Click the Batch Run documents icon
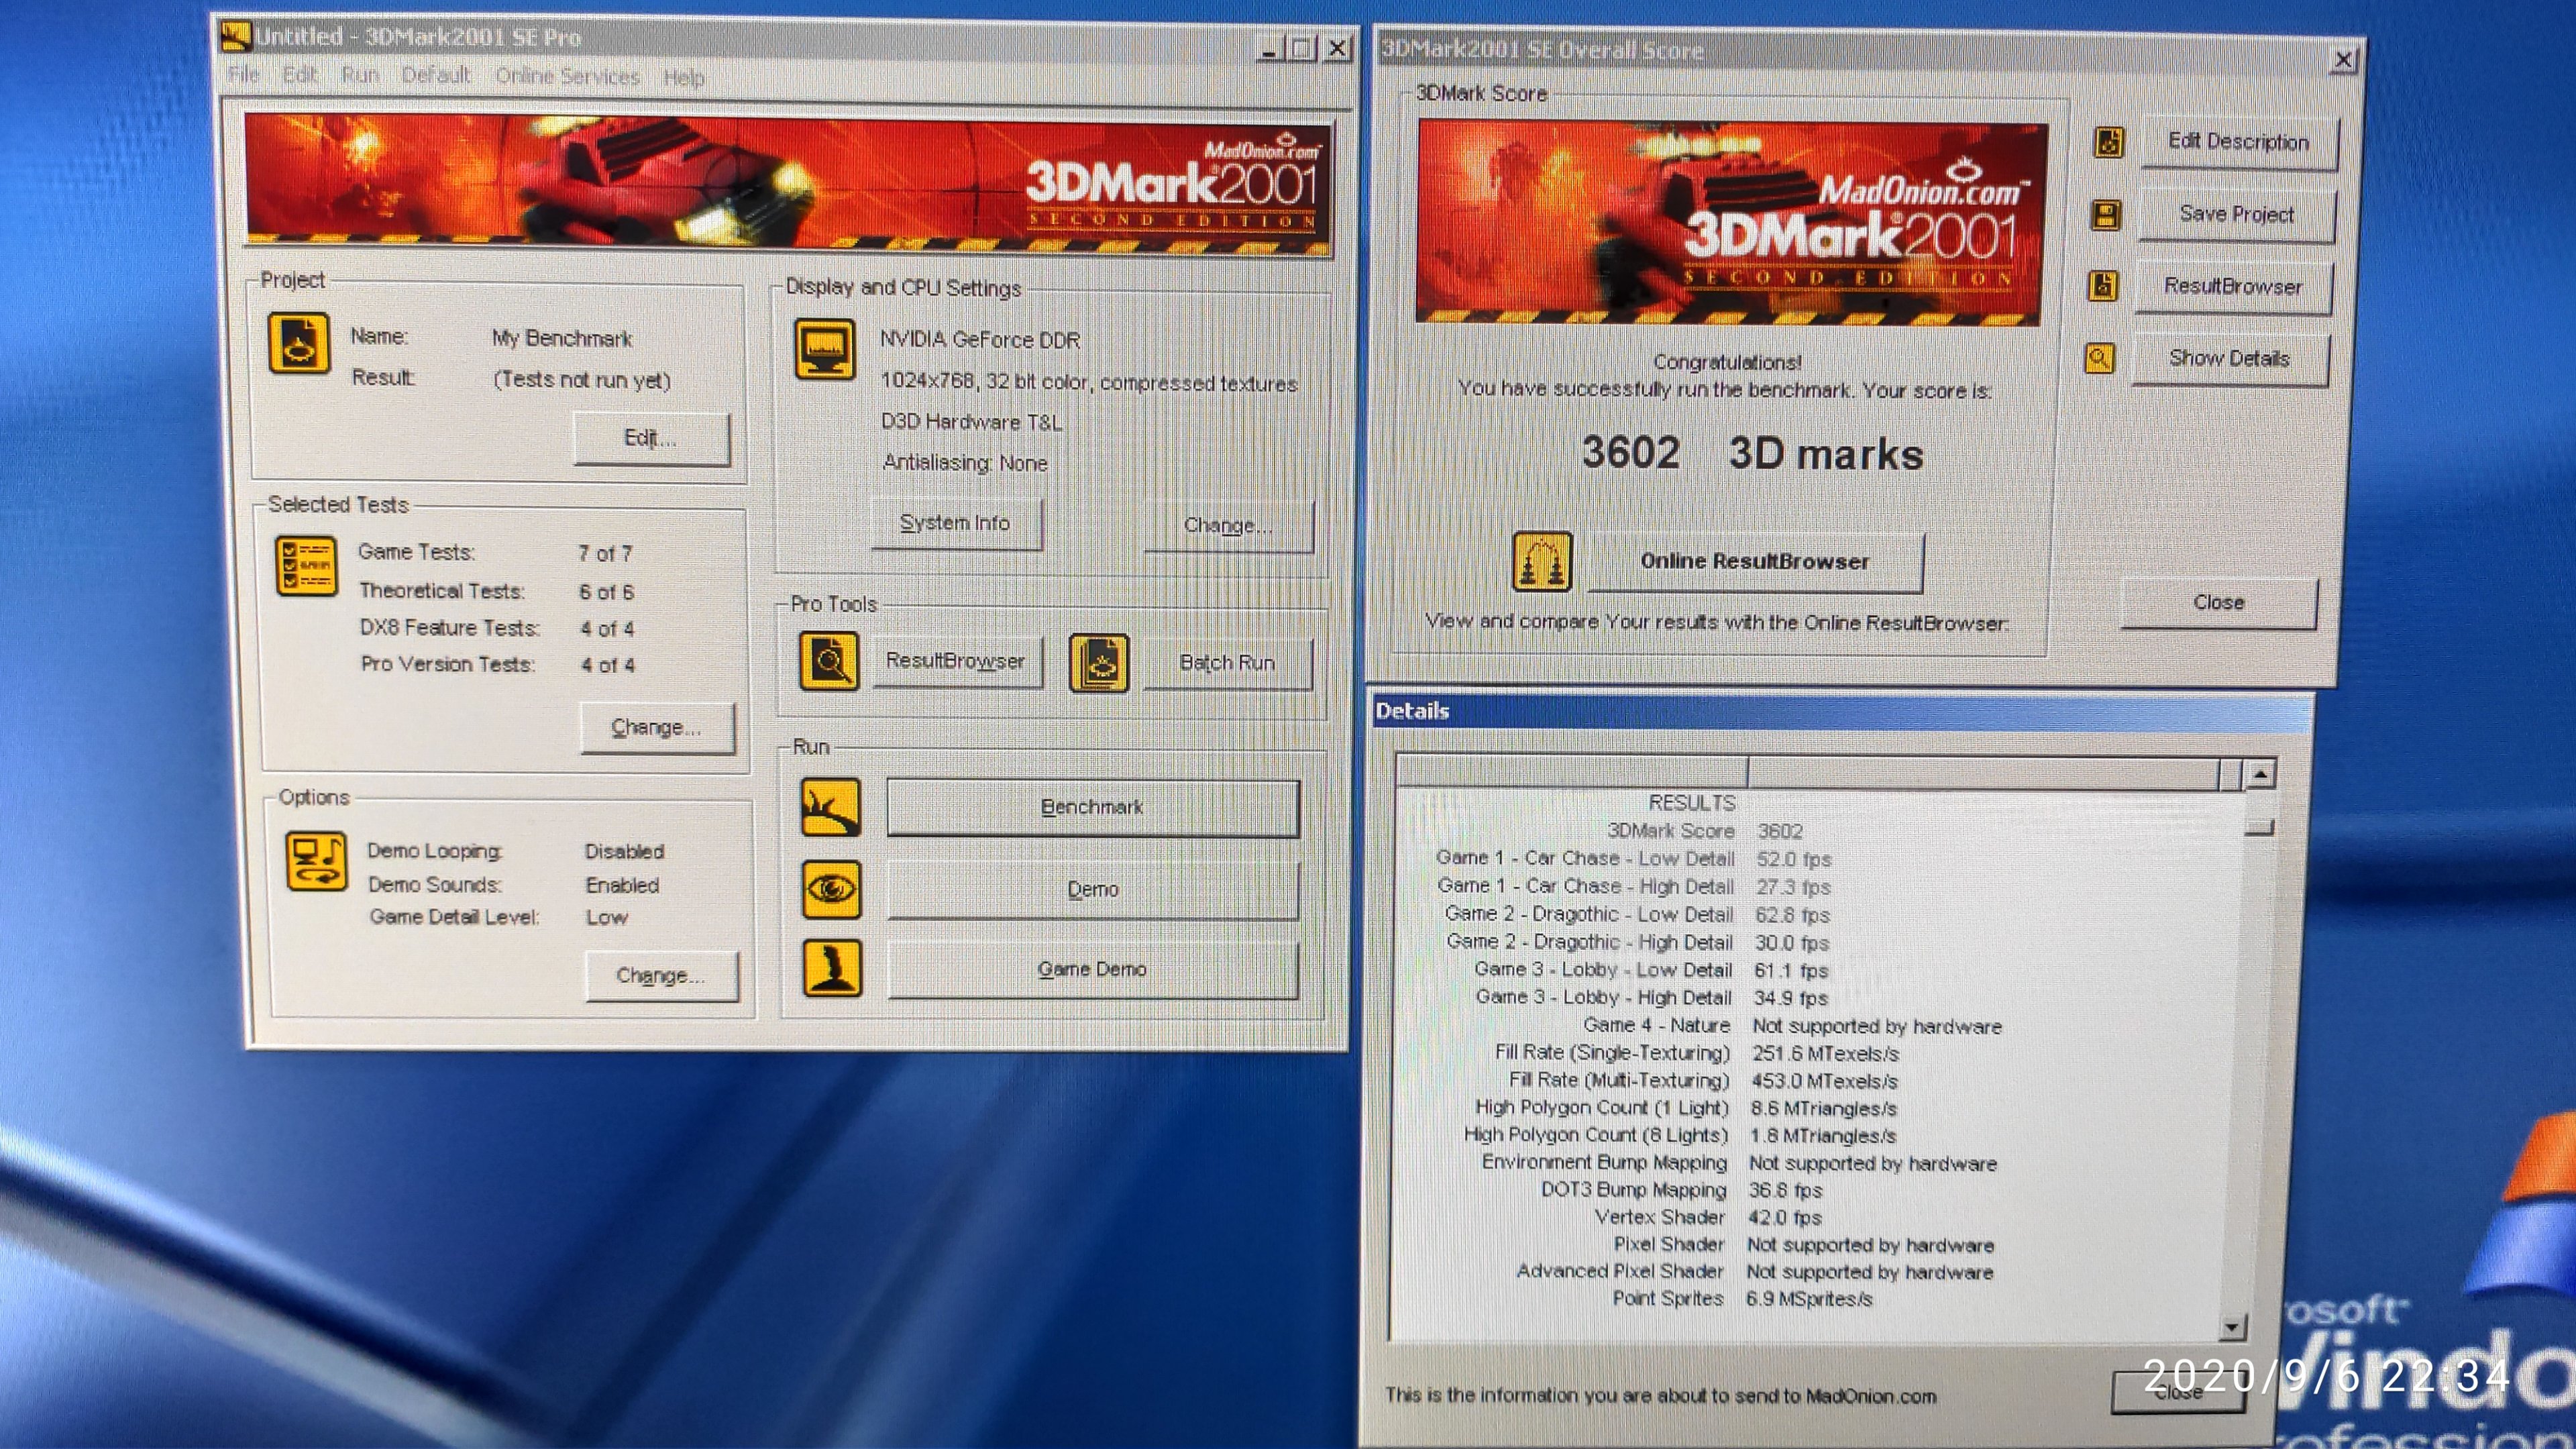Screen dimensions: 2576x1449 point(1100,663)
